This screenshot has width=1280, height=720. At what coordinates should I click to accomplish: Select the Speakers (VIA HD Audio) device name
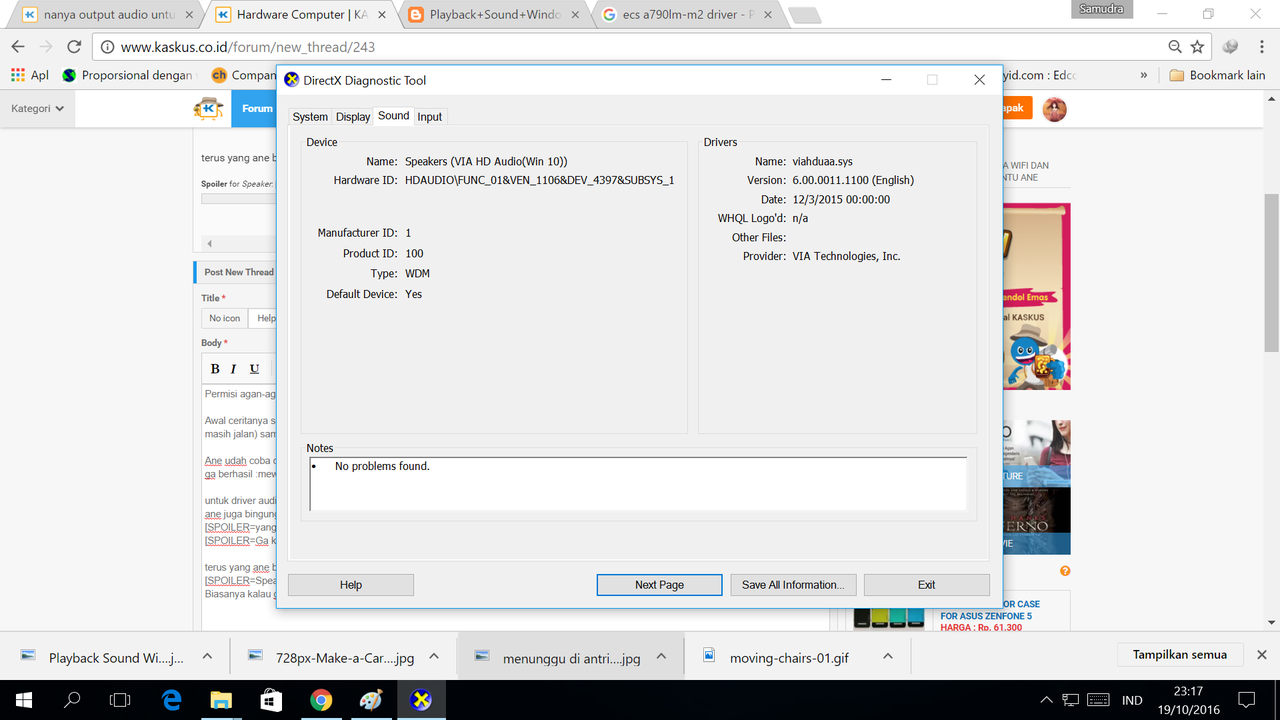click(x=486, y=161)
